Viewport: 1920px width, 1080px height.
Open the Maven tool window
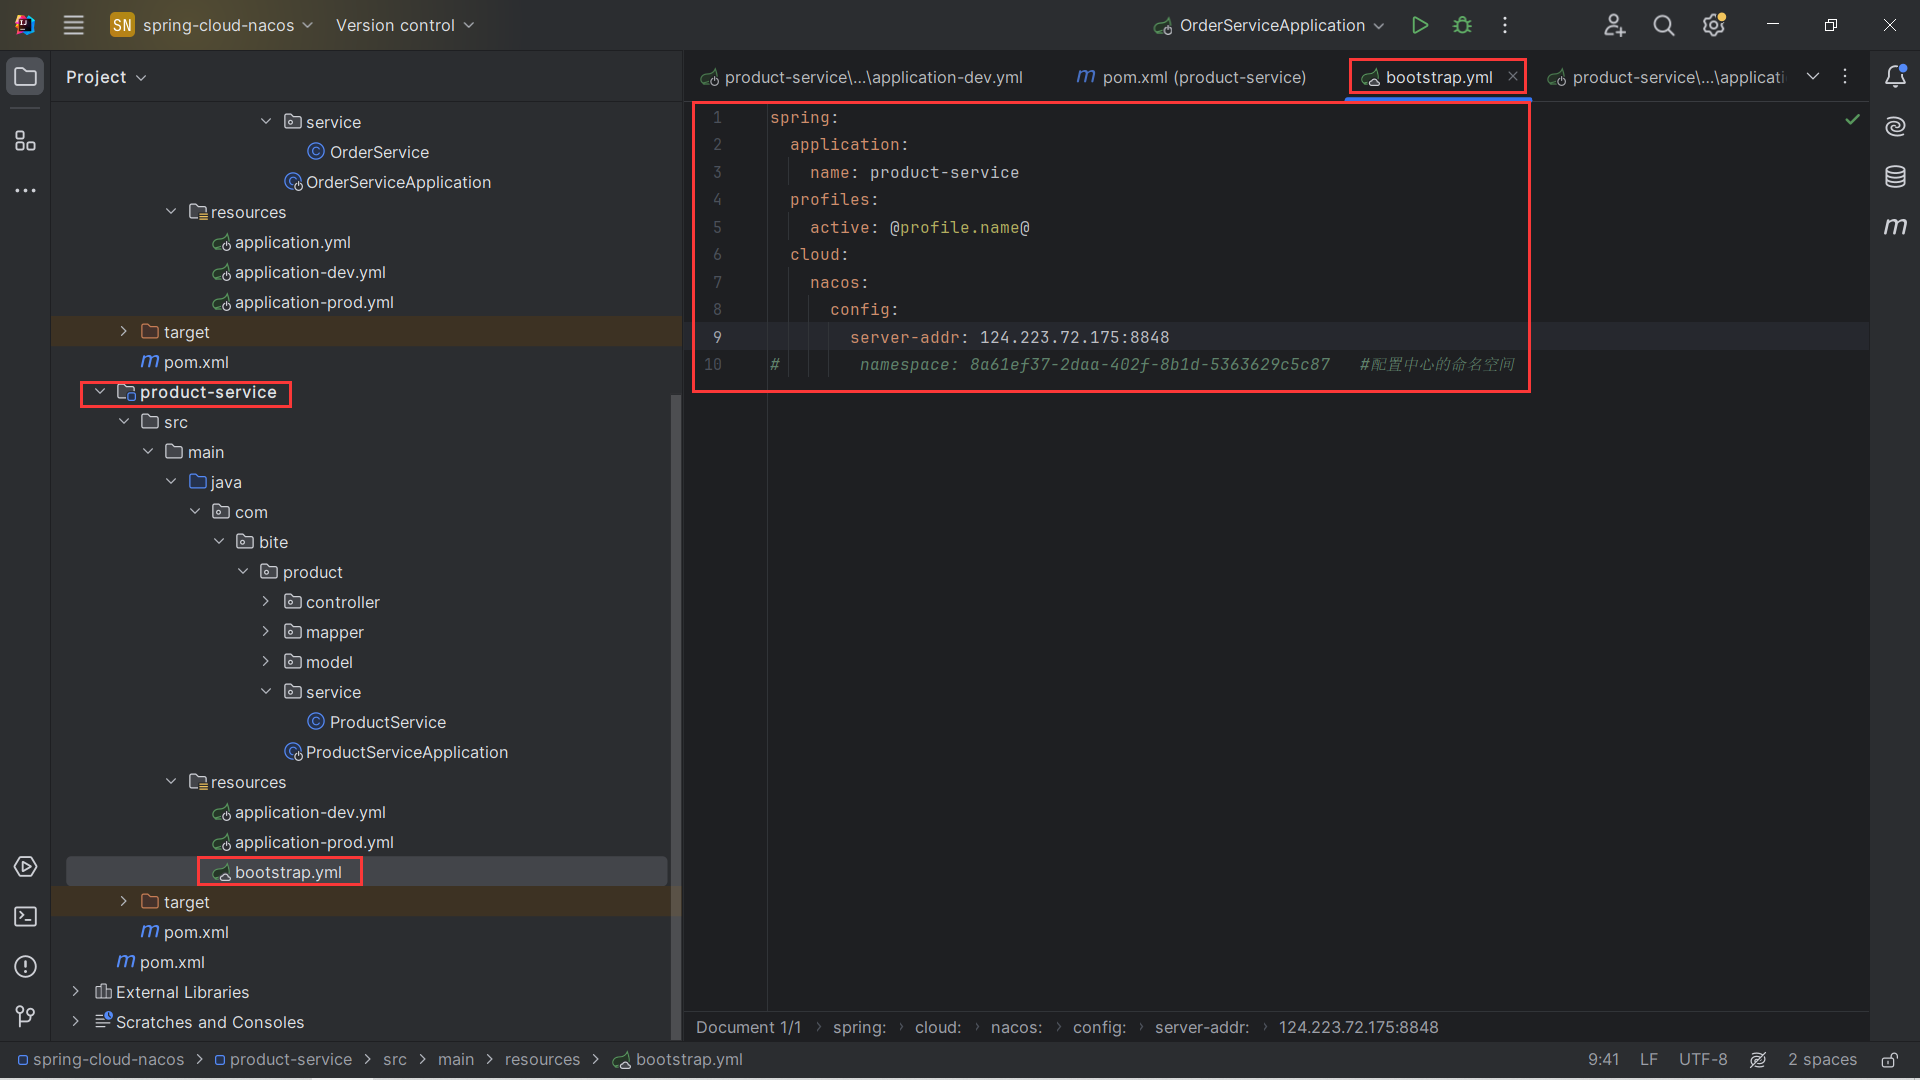(1895, 226)
